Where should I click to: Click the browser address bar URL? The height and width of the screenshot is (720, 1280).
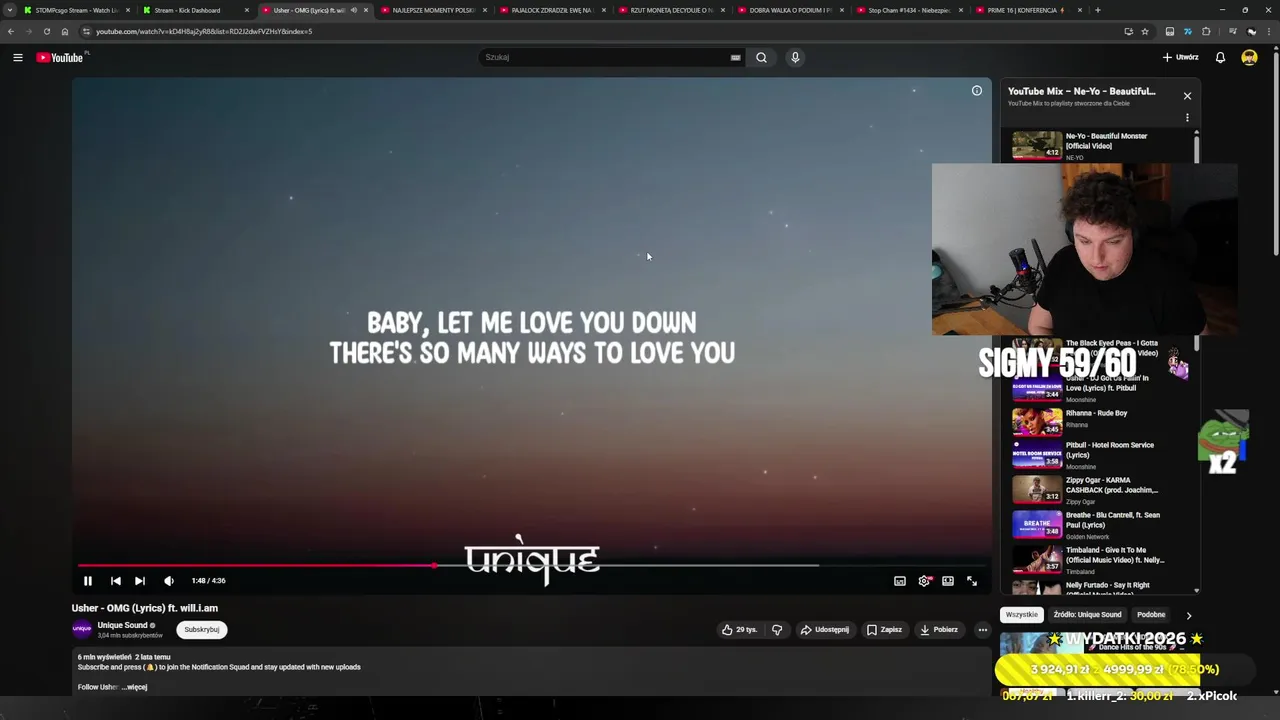[204, 31]
